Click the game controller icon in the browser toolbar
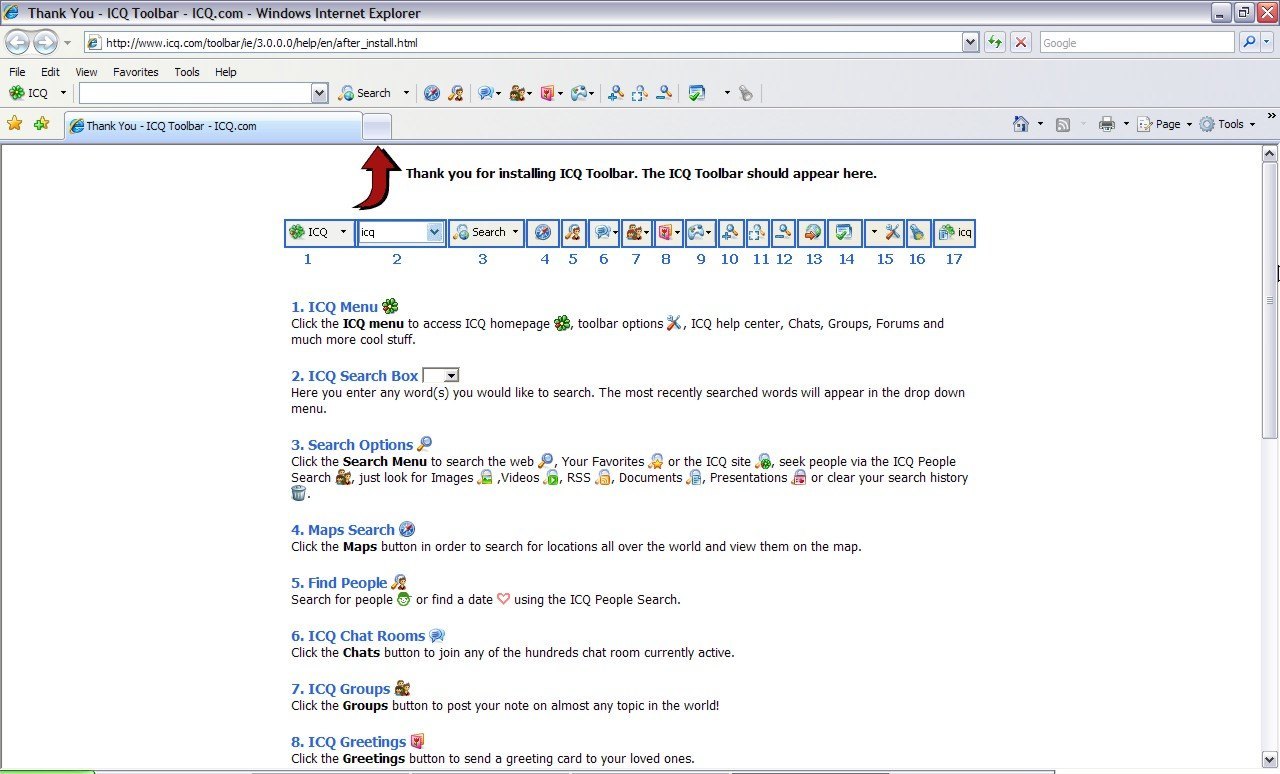1280x774 pixels. click(579, 93)
